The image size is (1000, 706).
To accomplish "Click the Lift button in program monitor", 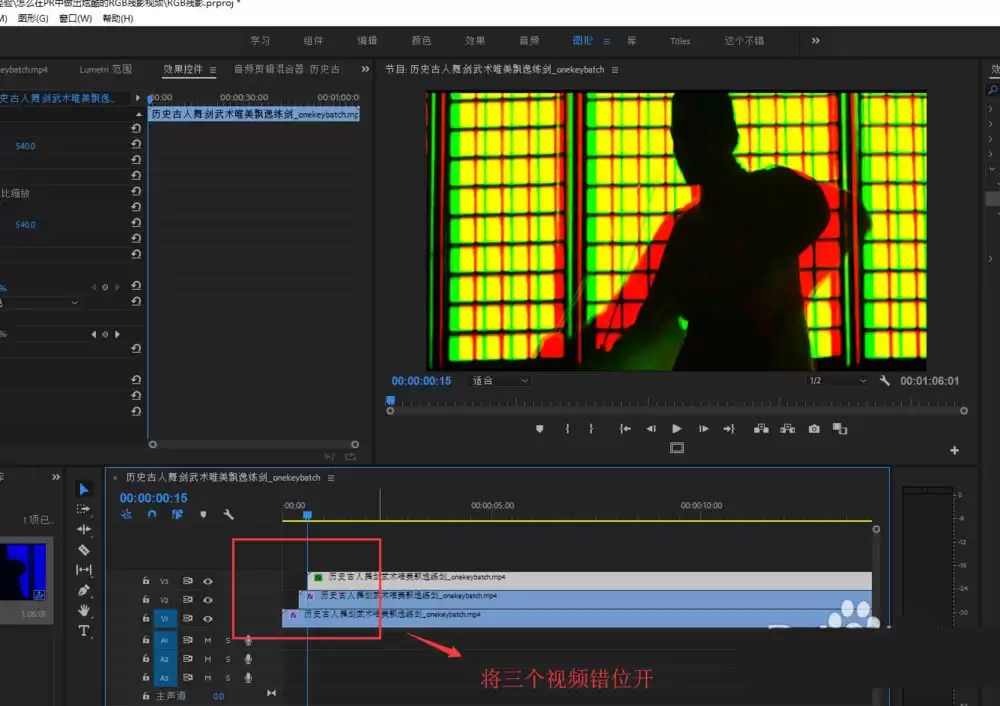I will coord(761,429).
